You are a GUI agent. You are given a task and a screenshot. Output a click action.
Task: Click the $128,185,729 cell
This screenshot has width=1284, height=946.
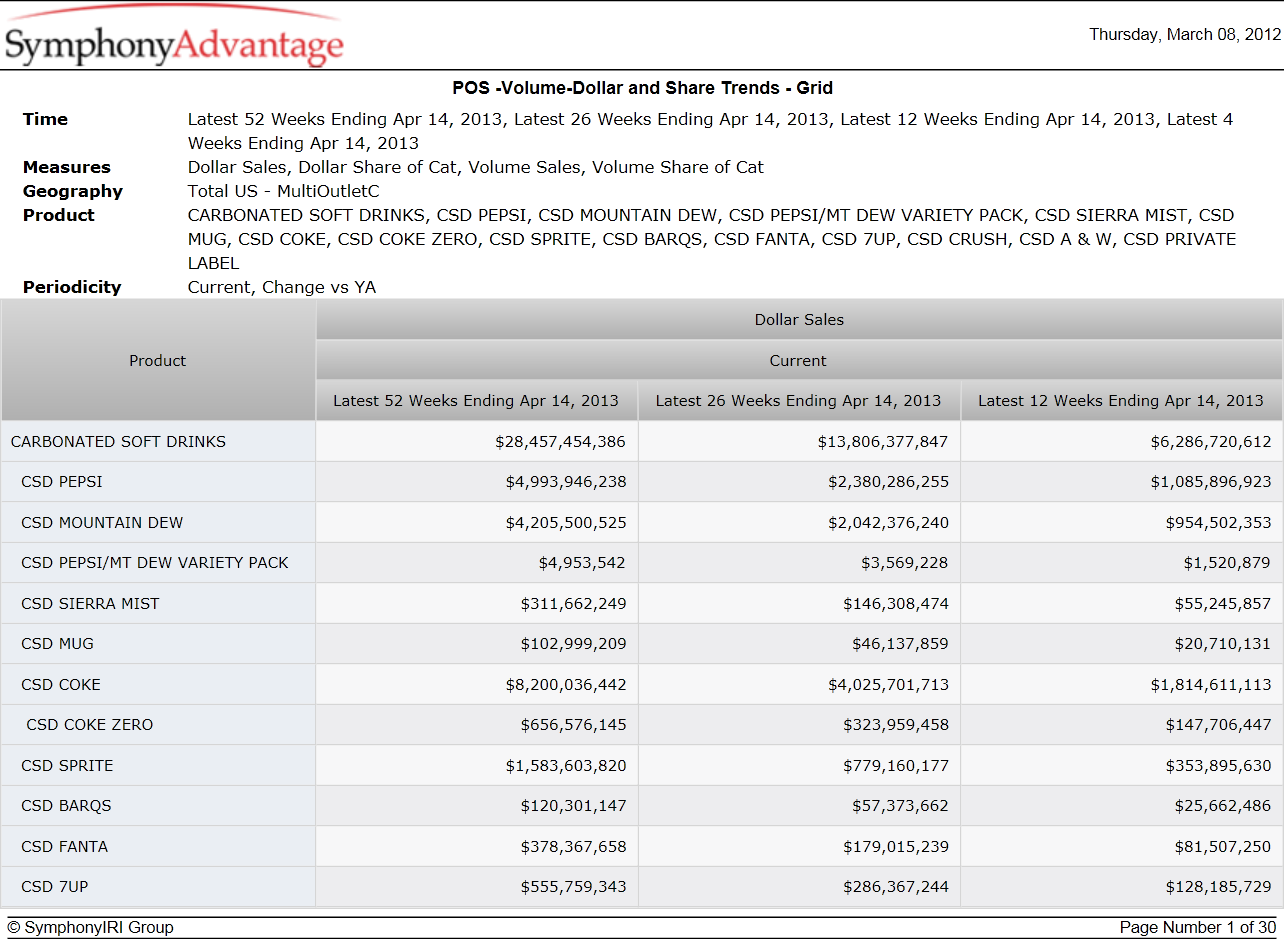pos(1122,886)
